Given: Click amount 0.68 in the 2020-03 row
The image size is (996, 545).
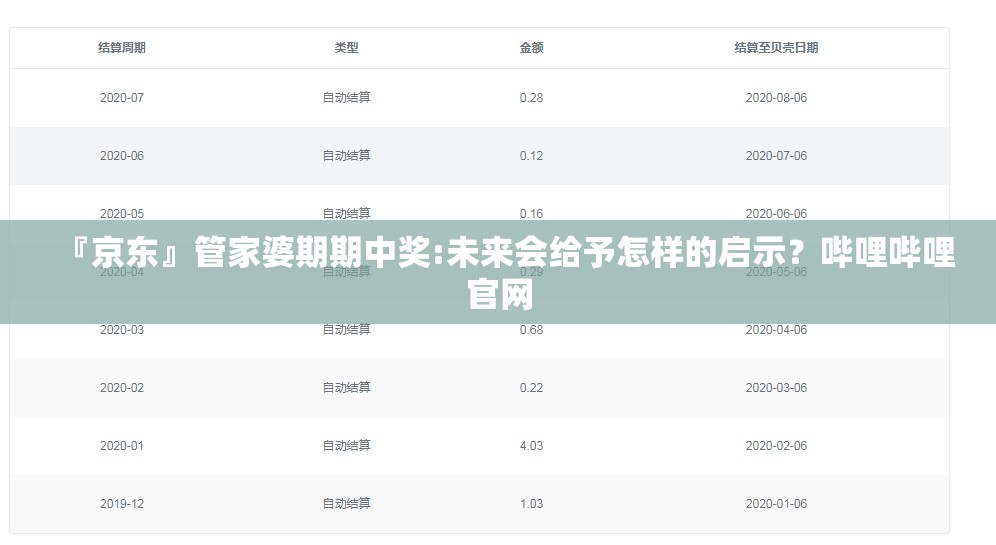Looking at the screenshot, I should click(531, 330).
